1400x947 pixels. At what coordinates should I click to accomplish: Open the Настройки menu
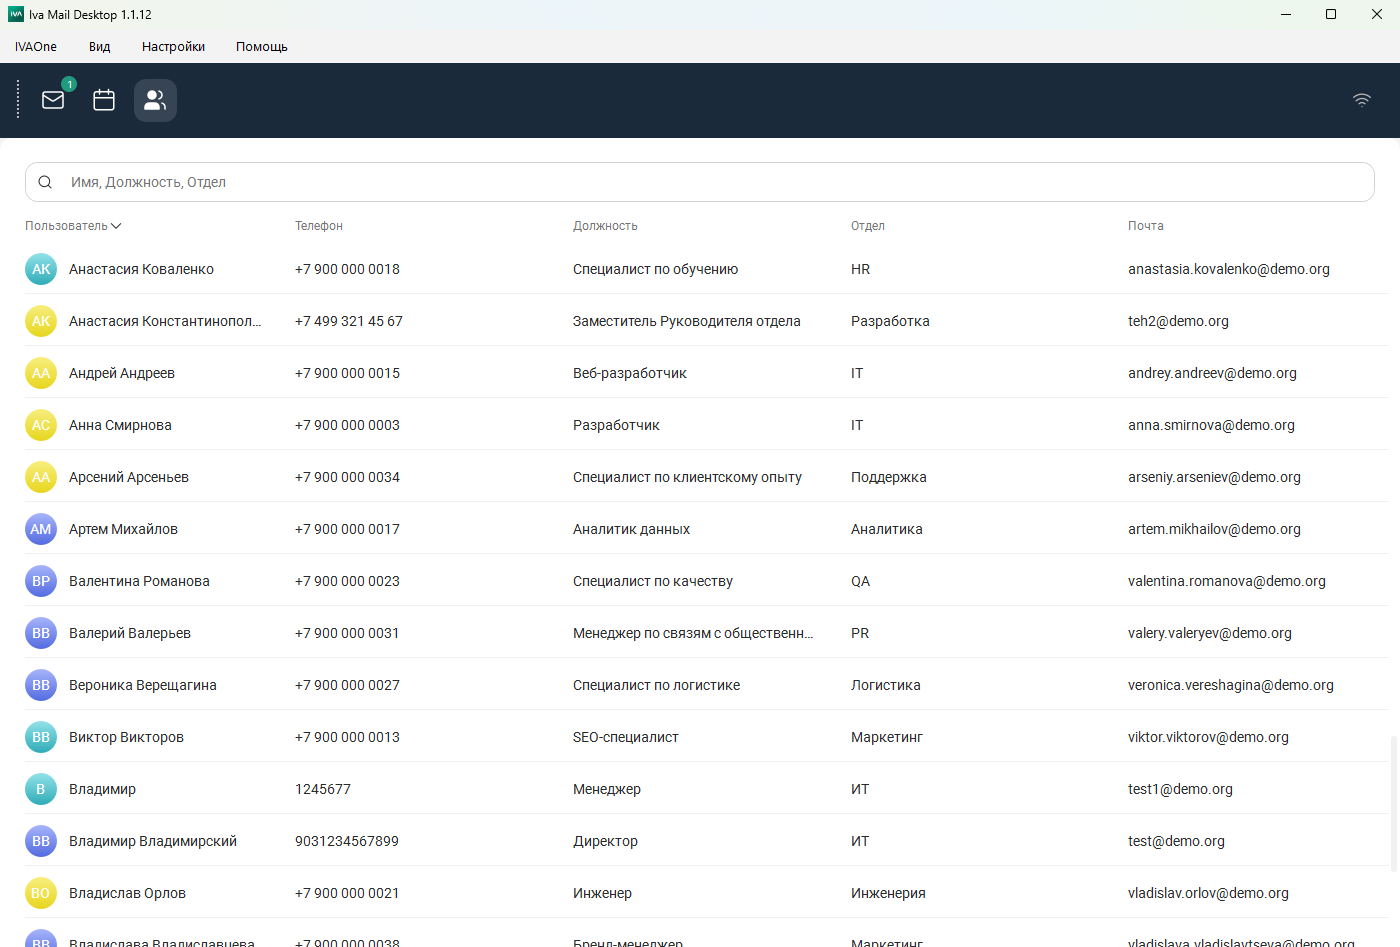point(173,47)
